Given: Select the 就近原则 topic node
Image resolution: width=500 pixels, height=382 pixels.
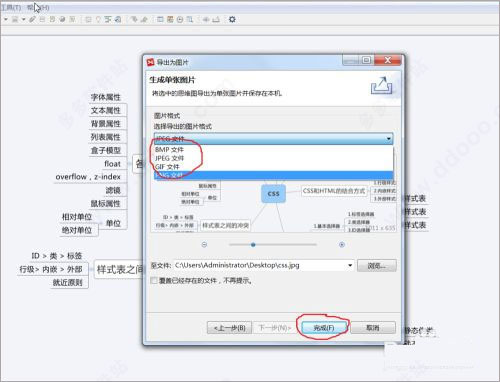Looking at the screenshot, I should 68,282.
